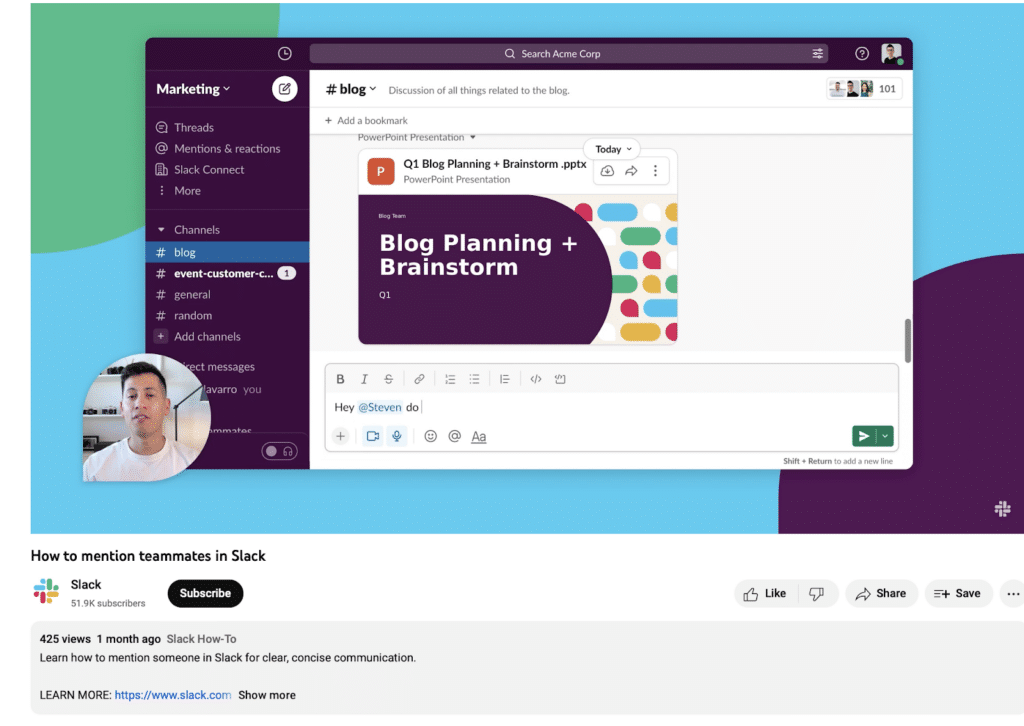Viewport: 1024px width, 726px height.
Task: Open more video actions ellipsis
Action: pyautogui.click(x=1013, y=593)
